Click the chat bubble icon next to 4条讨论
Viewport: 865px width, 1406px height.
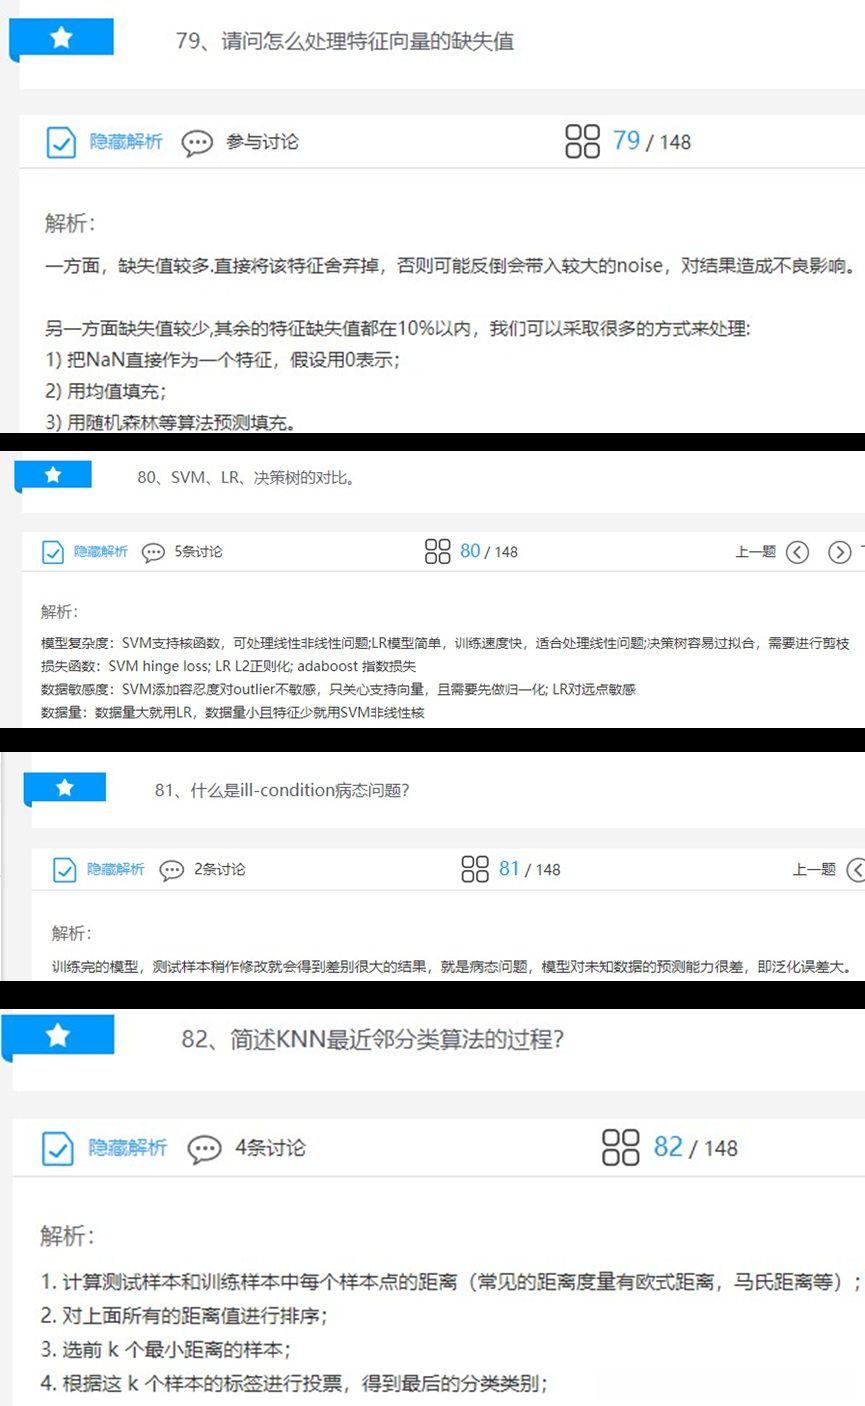click(205, 1149)
